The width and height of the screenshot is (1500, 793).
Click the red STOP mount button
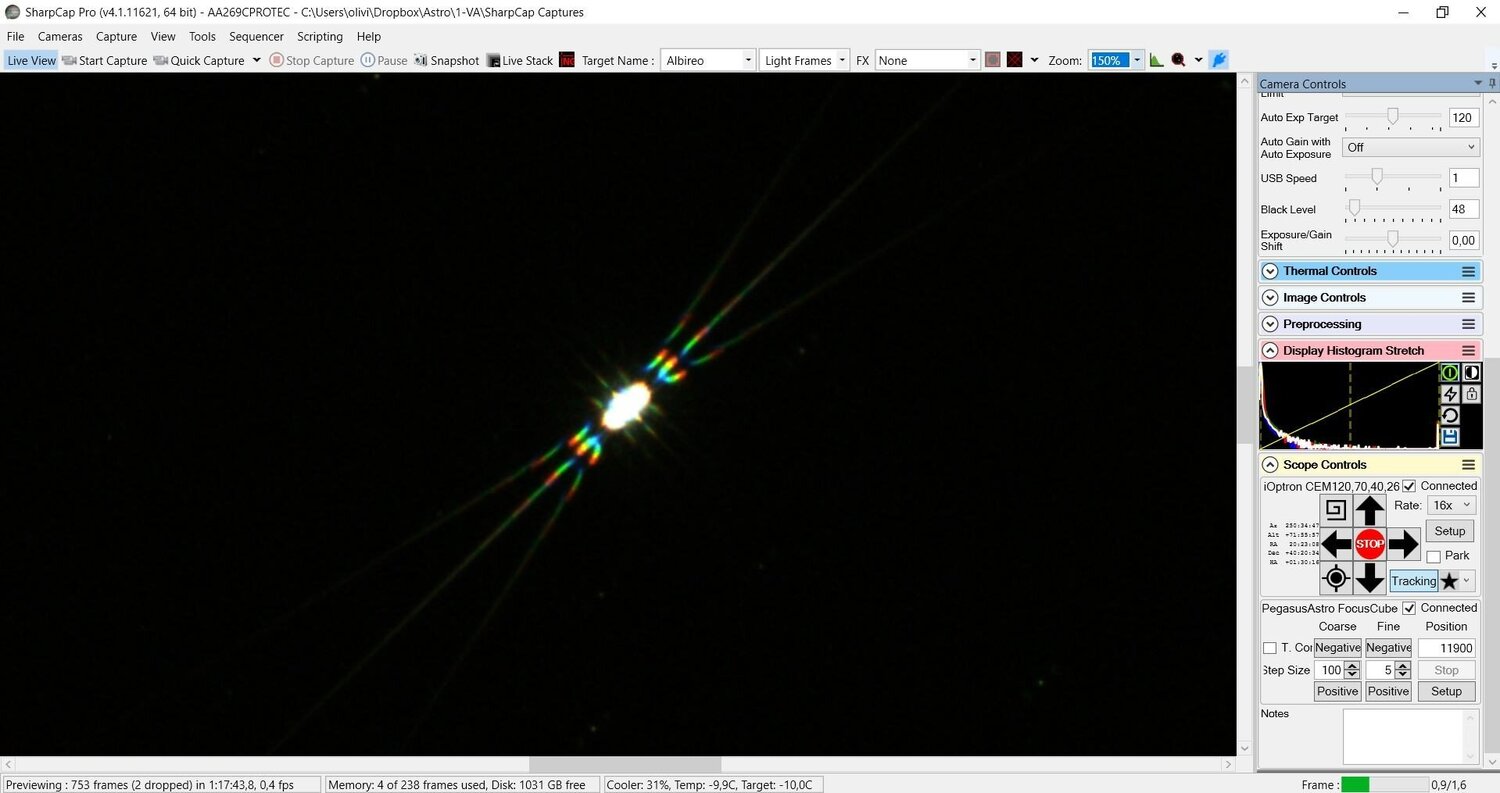(x=1369, y=544)
